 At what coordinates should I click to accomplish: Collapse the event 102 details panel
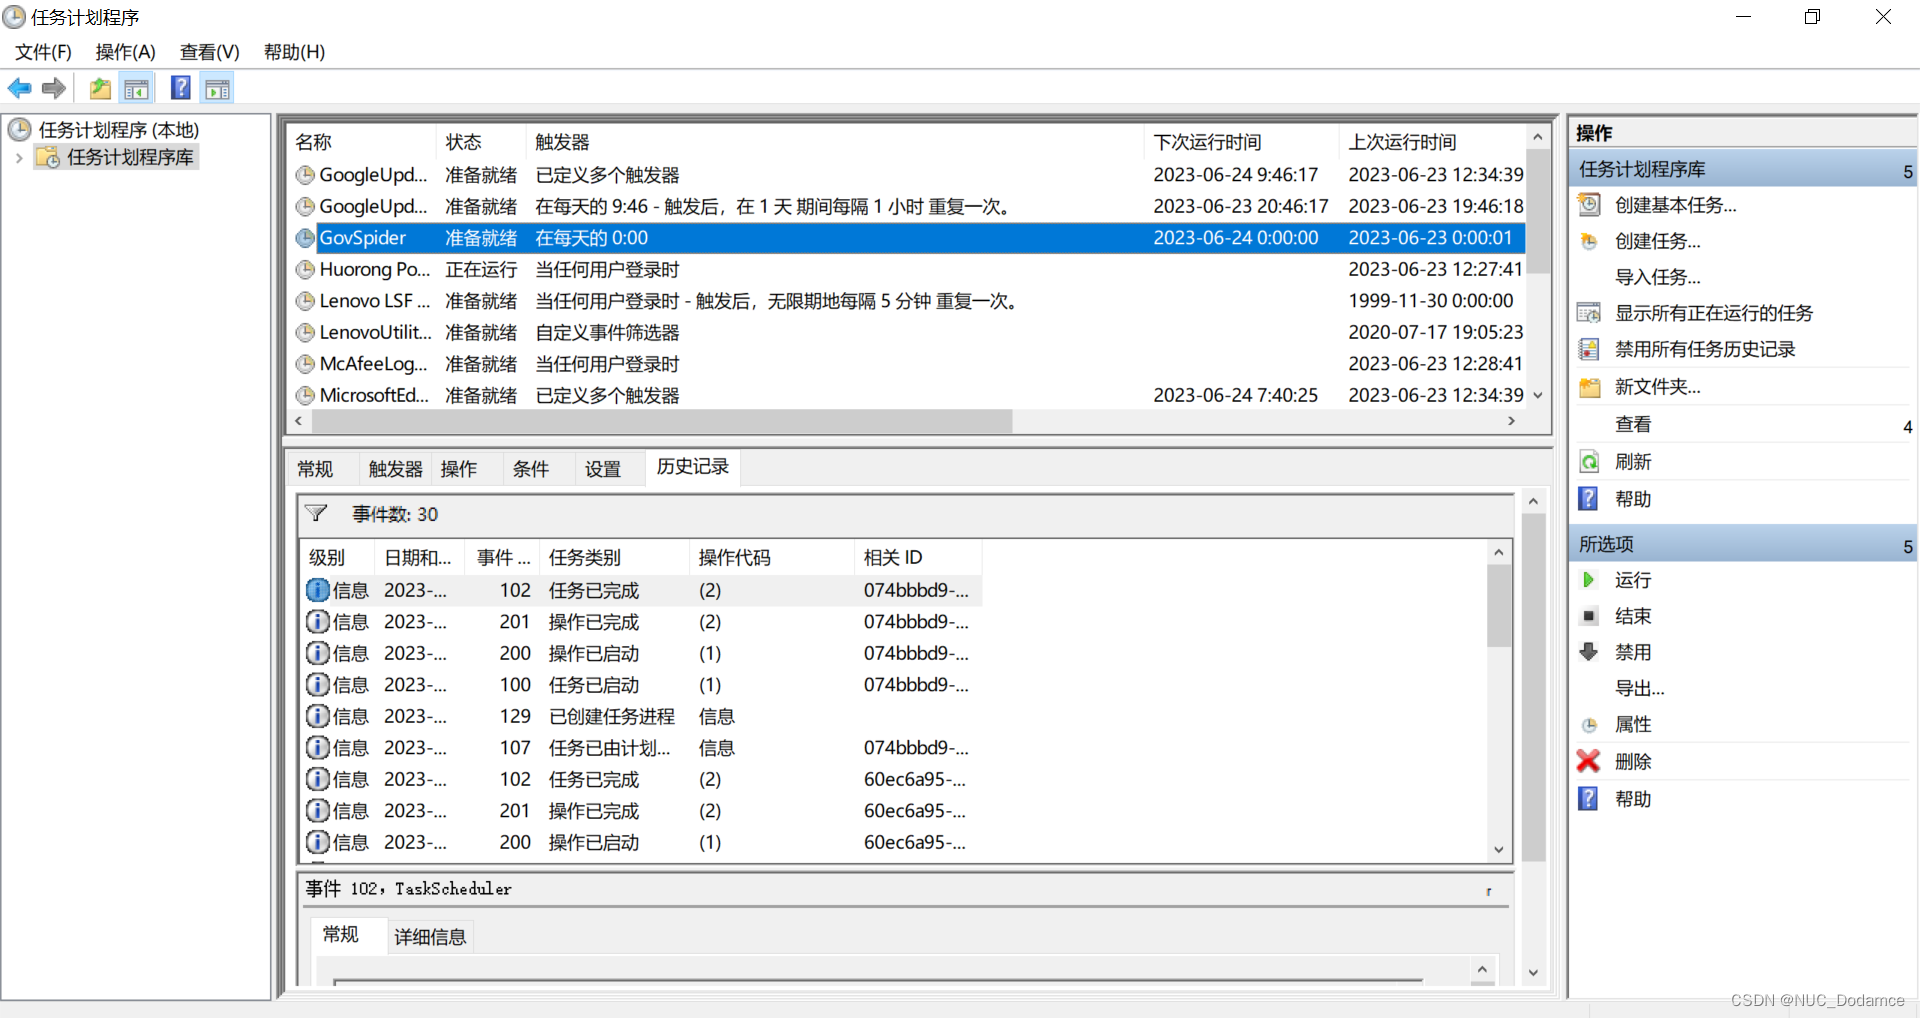1488,890
